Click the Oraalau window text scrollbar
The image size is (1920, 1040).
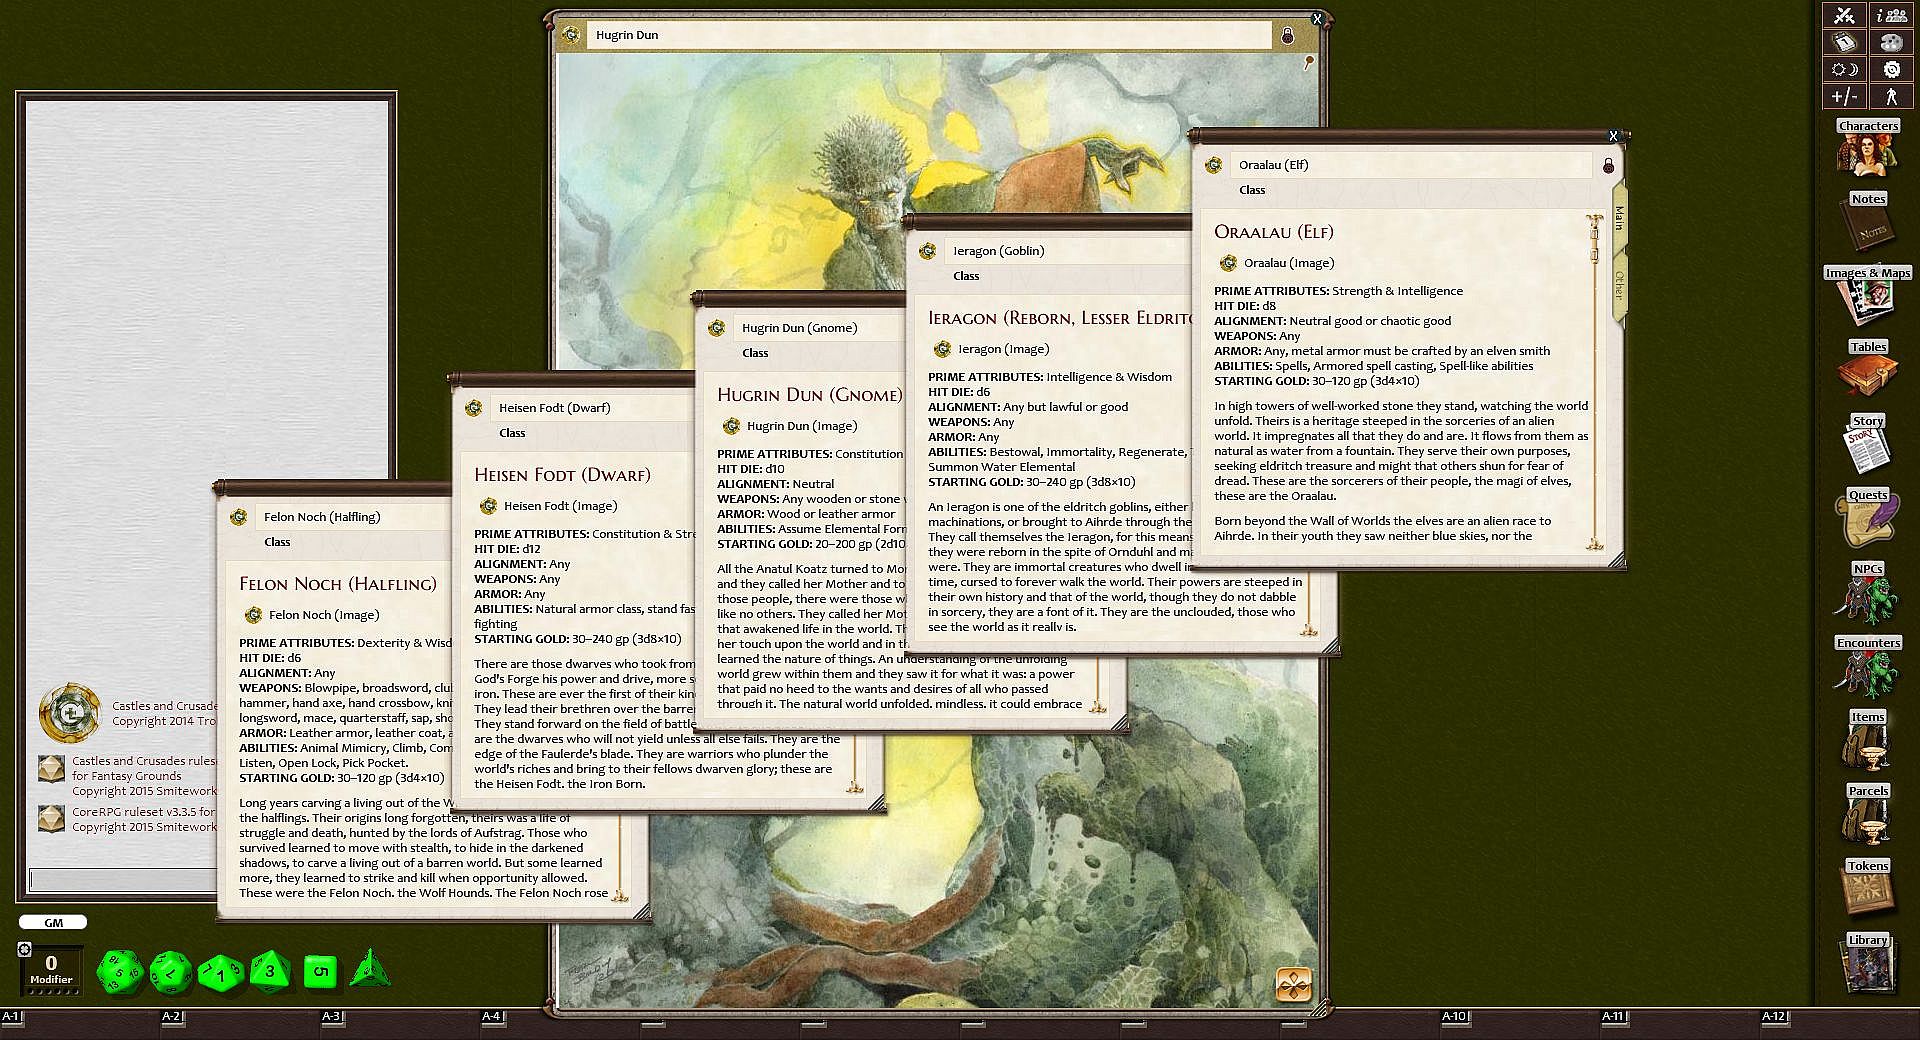pyautogui.click(x=1594, y=381)
